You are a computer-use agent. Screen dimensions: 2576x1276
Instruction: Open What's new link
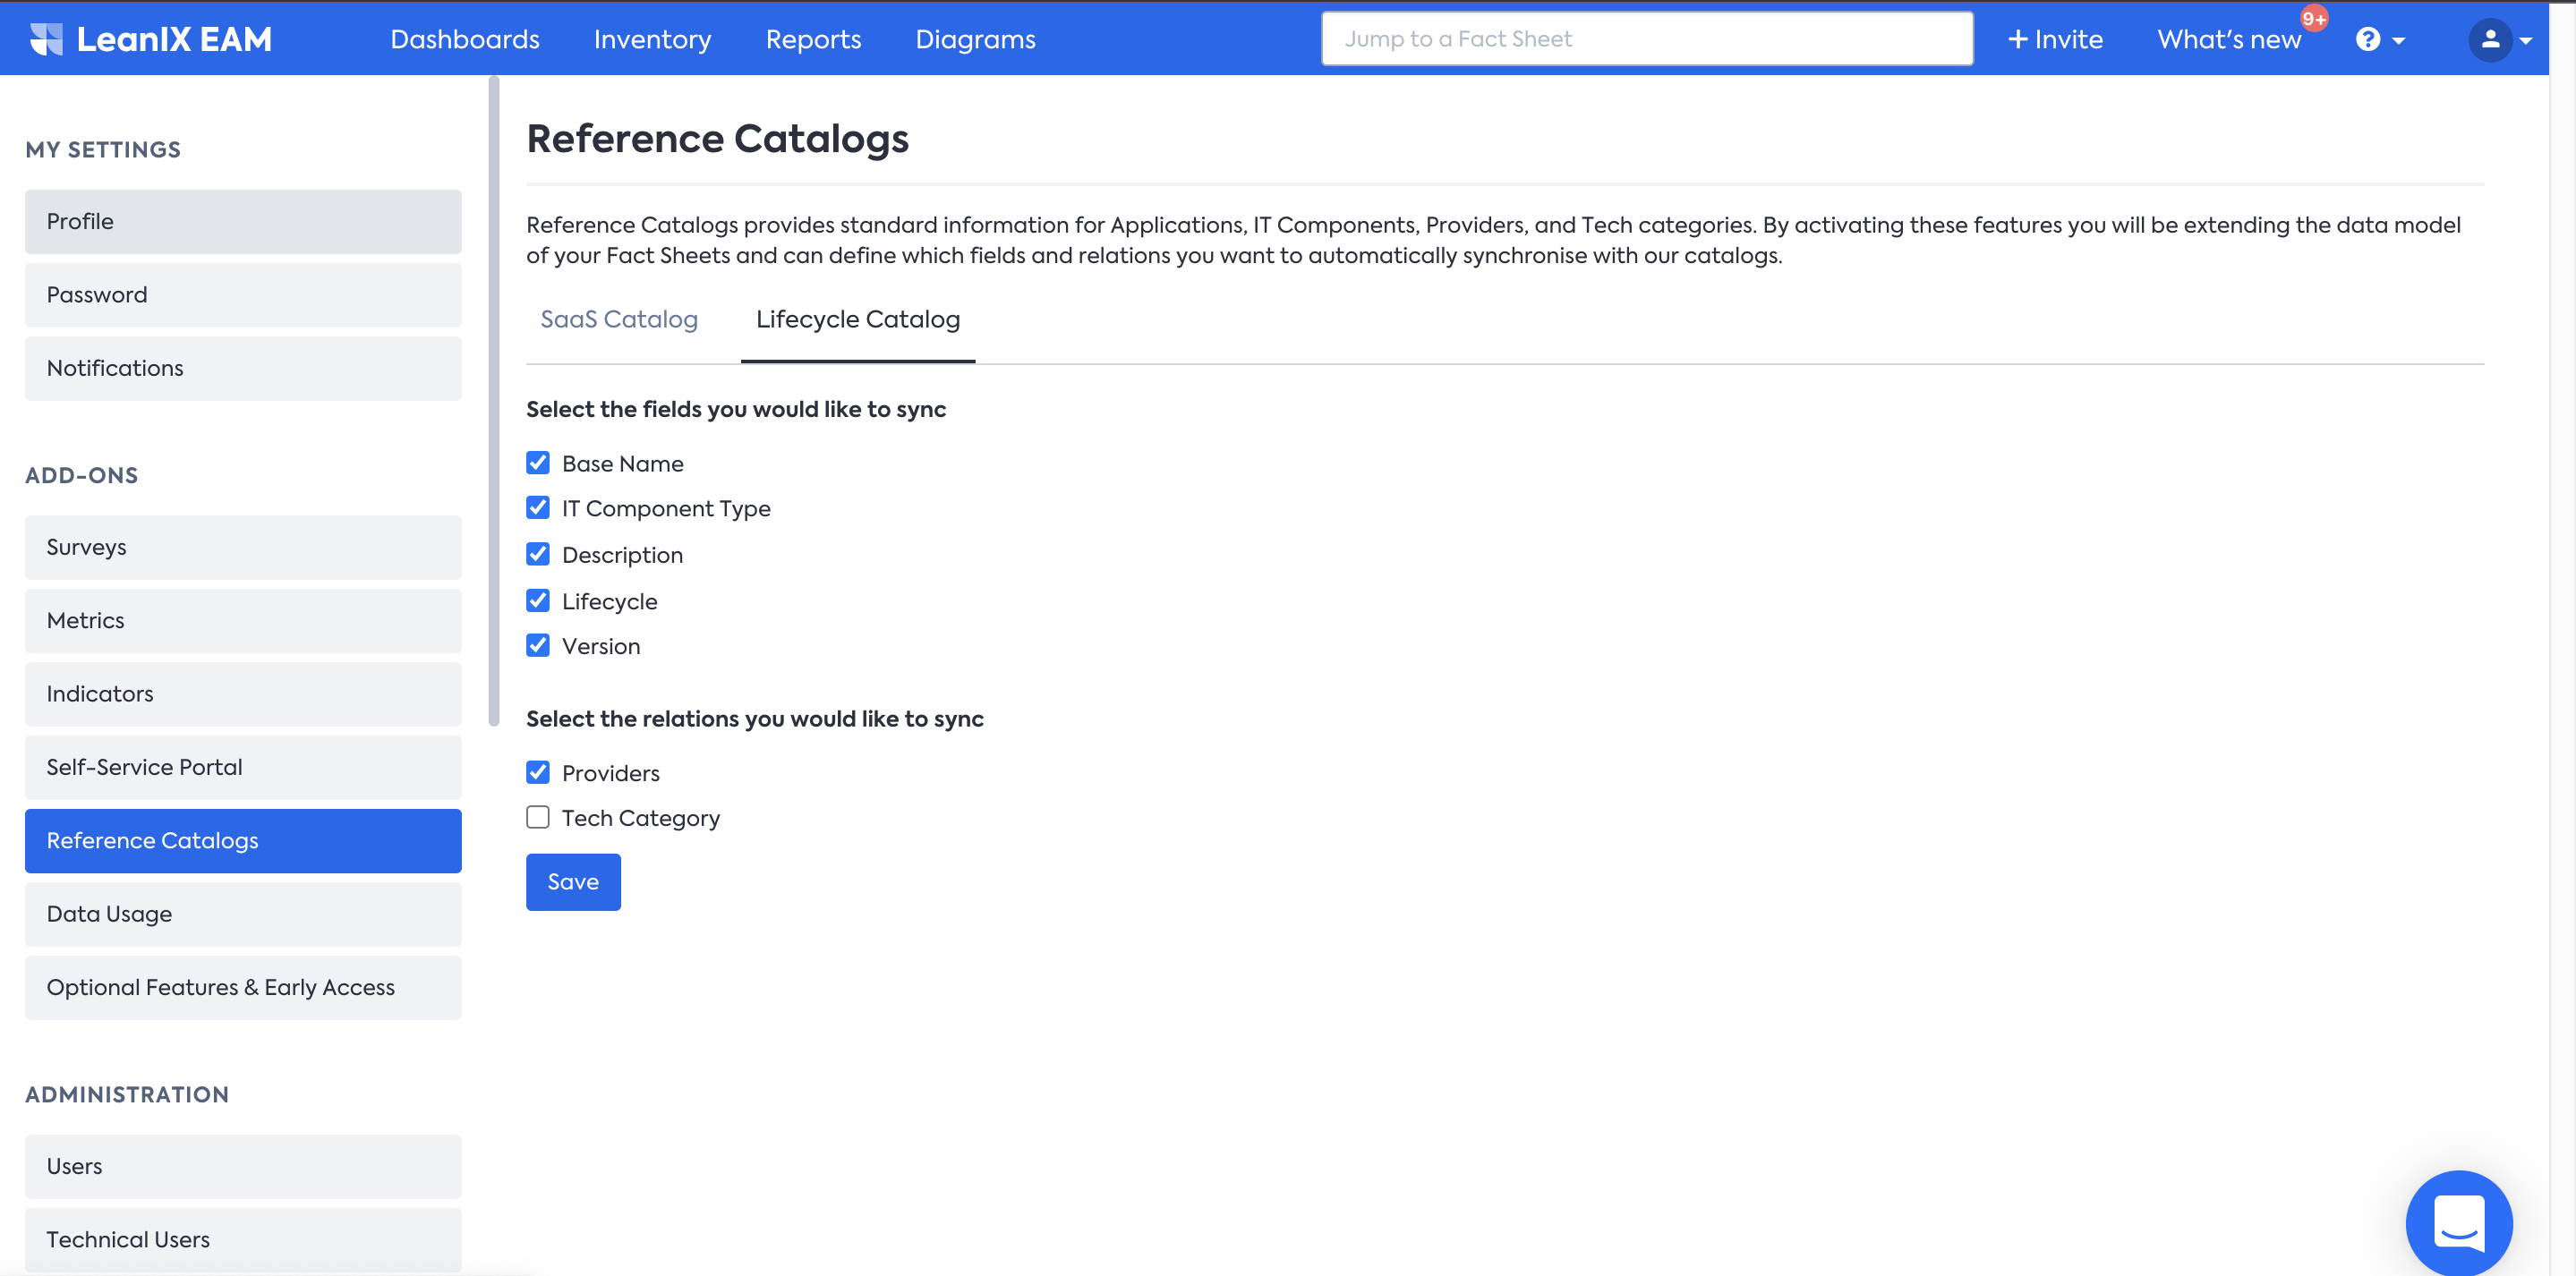pos(2229,39)
